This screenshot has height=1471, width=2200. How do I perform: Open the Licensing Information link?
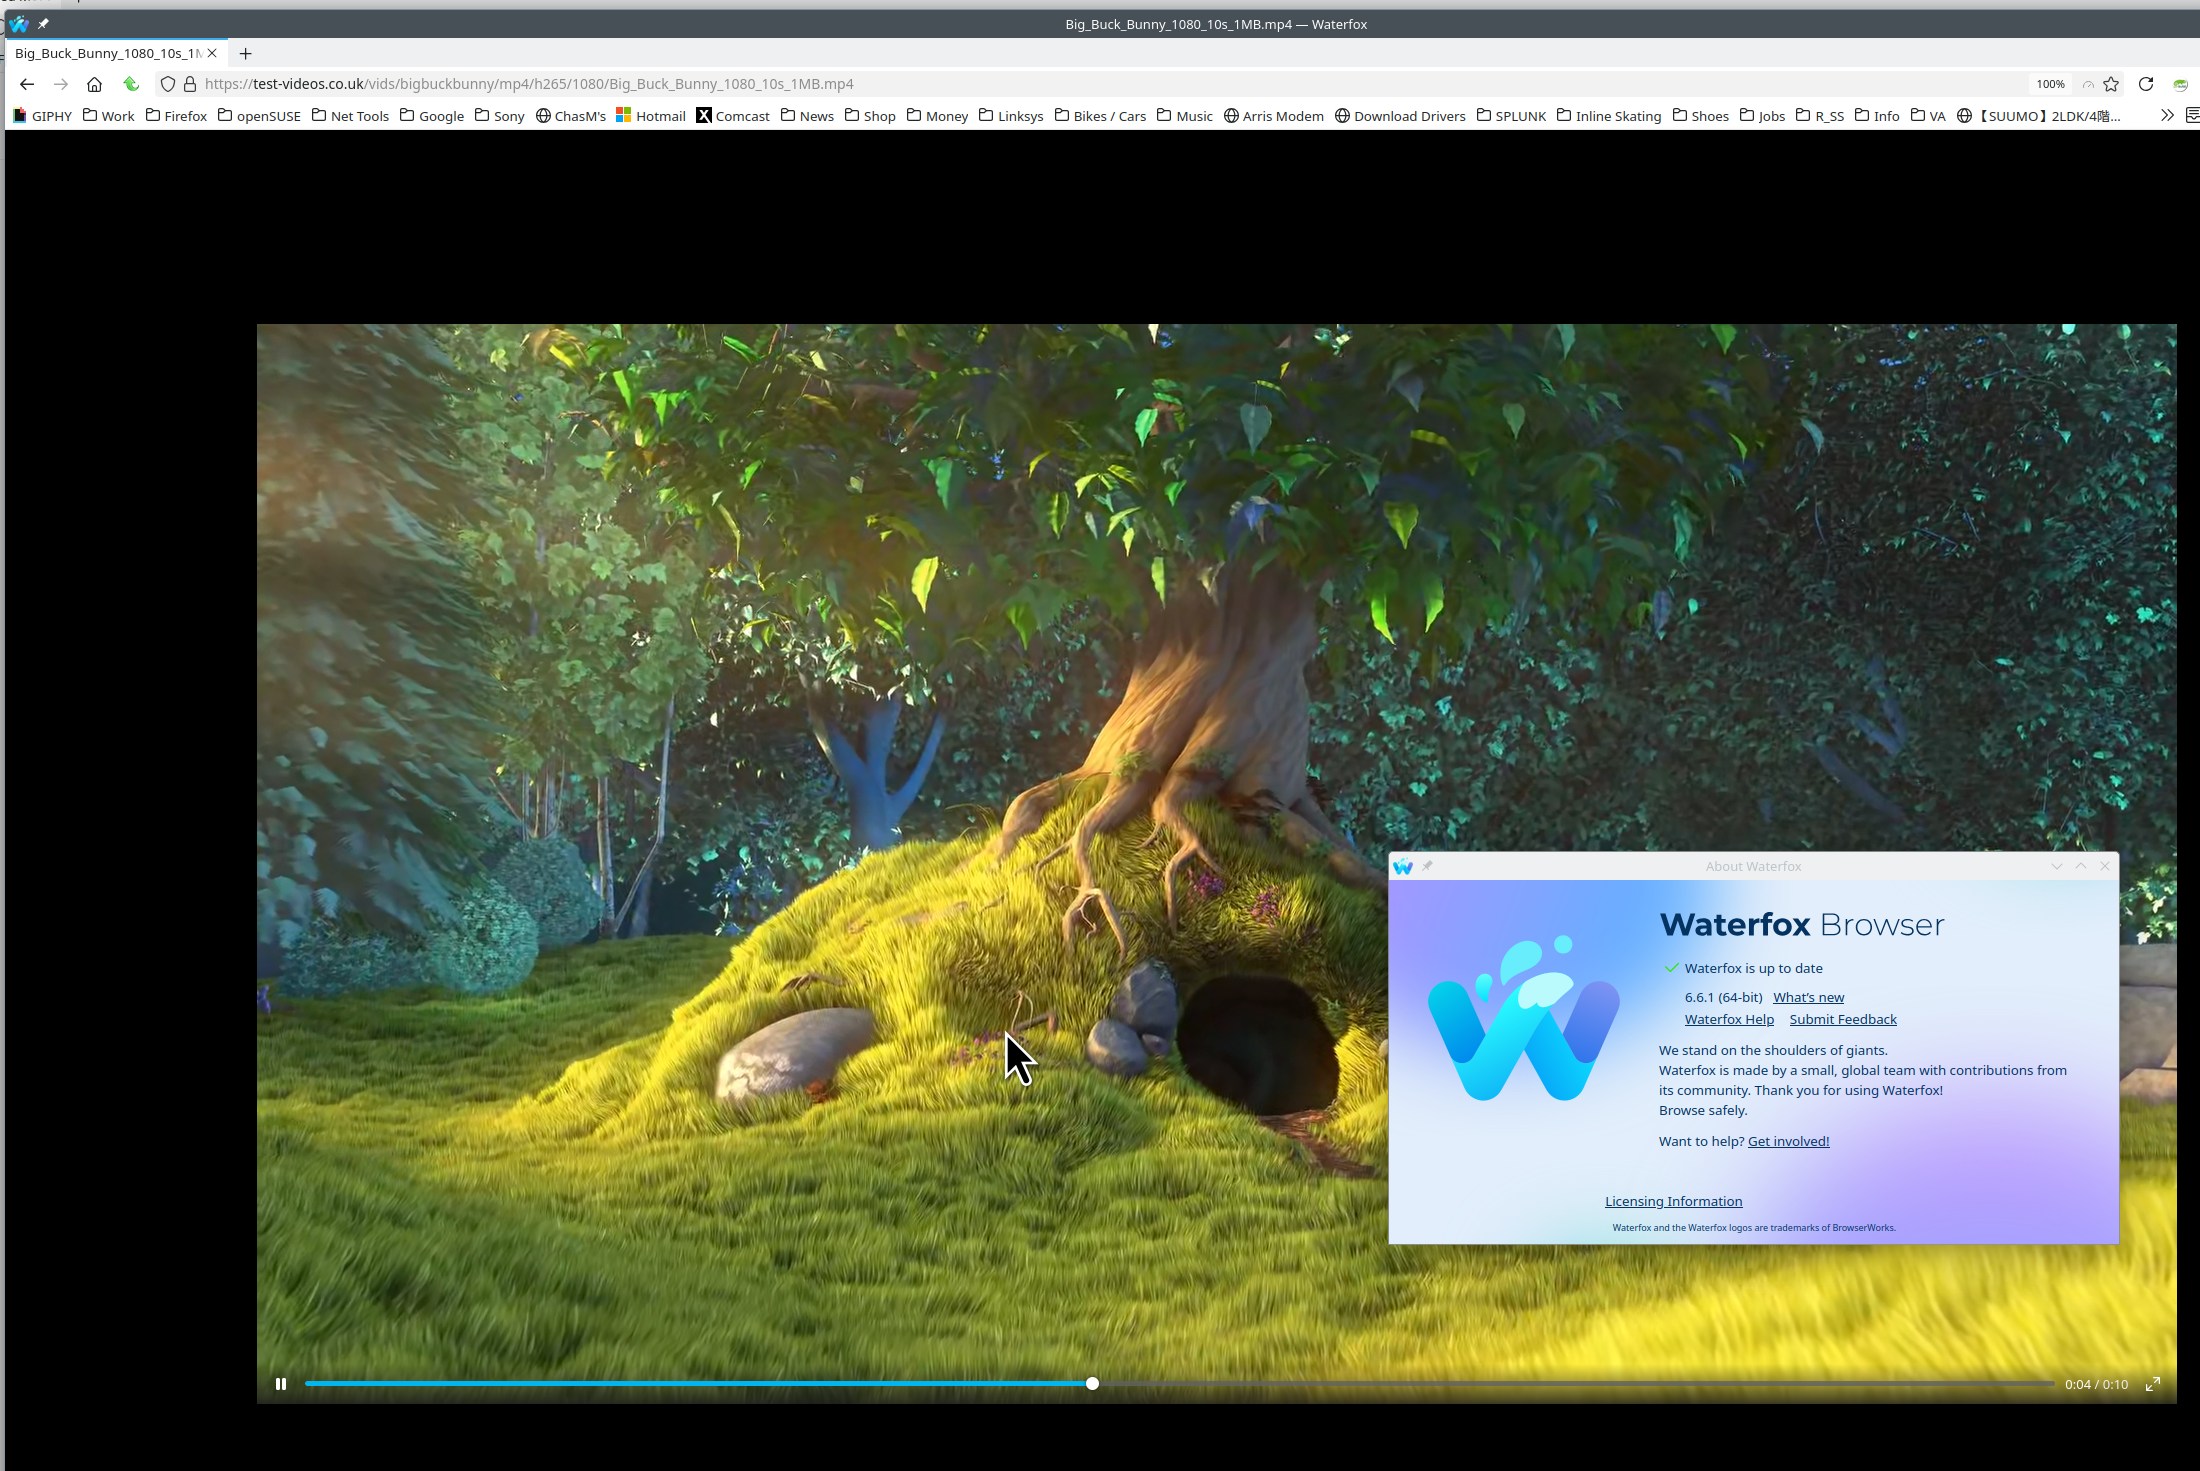[1673, 1201]
